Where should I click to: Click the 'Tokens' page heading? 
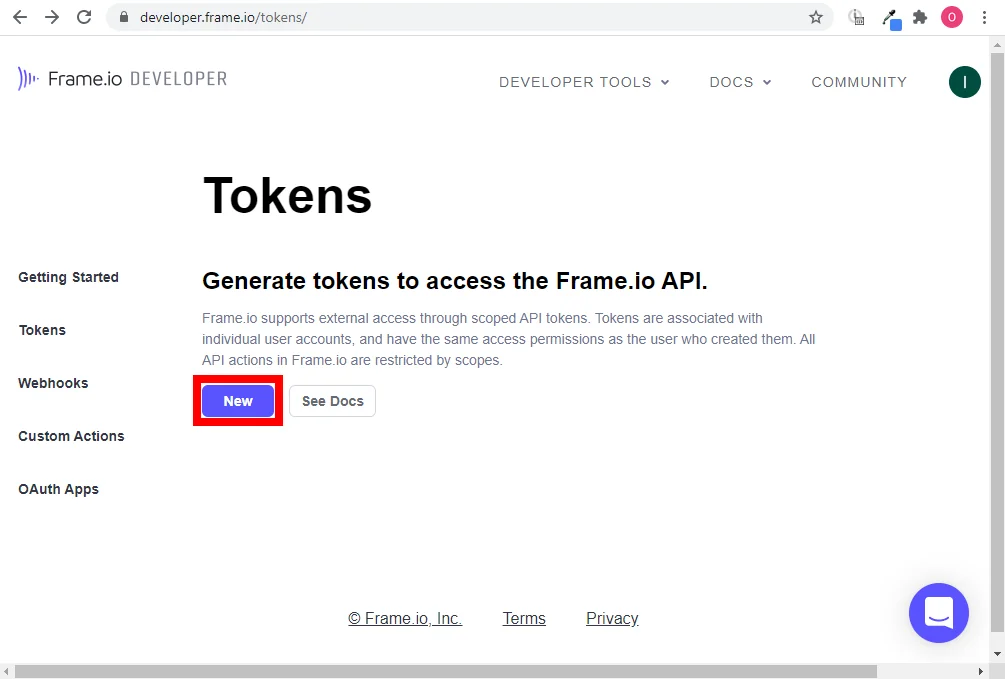[x=287, y=196]
